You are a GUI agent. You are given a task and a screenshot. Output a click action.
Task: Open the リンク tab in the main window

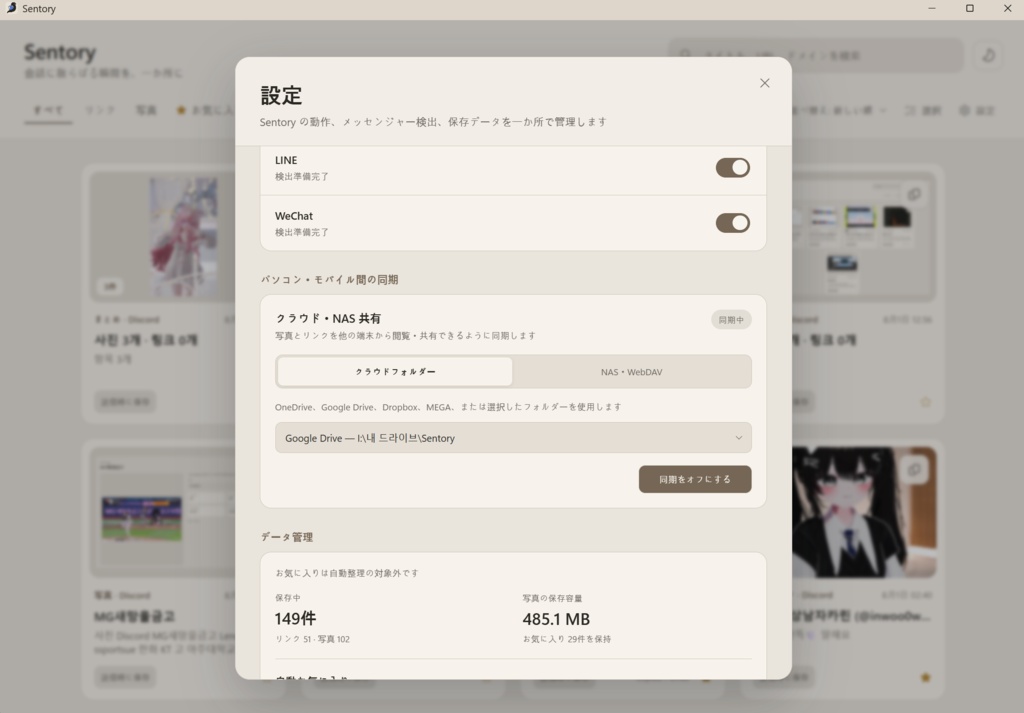(x=100, y=110)
